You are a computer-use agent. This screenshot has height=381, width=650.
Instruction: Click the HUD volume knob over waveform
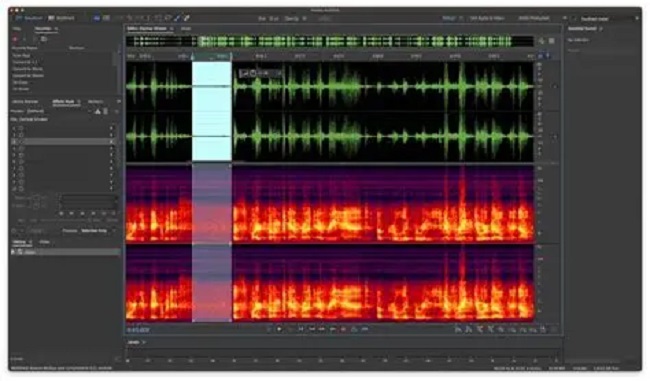pyautogui.click(x=253, y=73)
